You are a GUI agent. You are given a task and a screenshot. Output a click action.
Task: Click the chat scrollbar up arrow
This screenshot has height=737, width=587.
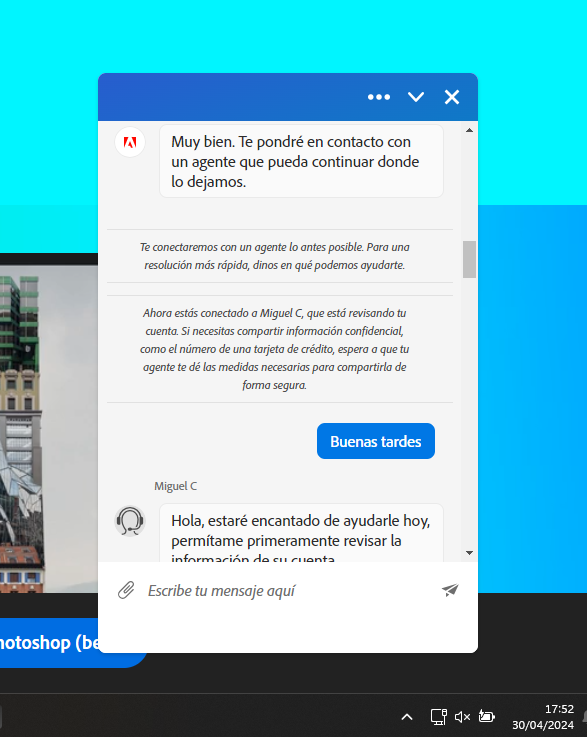(x=469, y=130)
